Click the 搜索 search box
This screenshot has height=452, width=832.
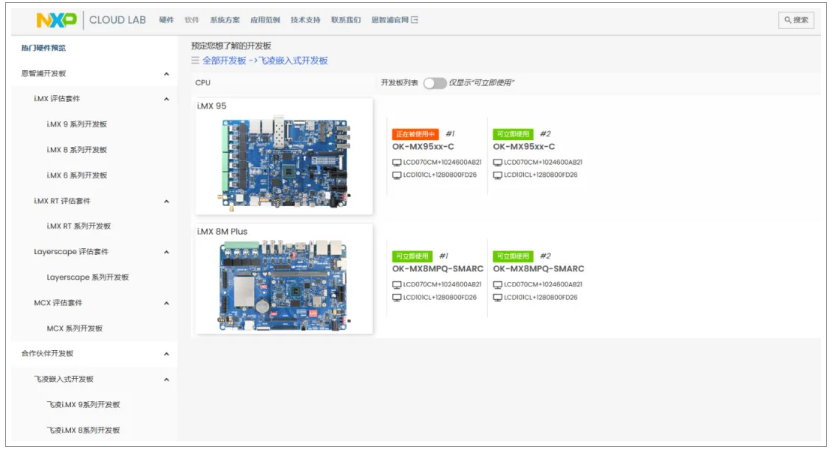796,20
